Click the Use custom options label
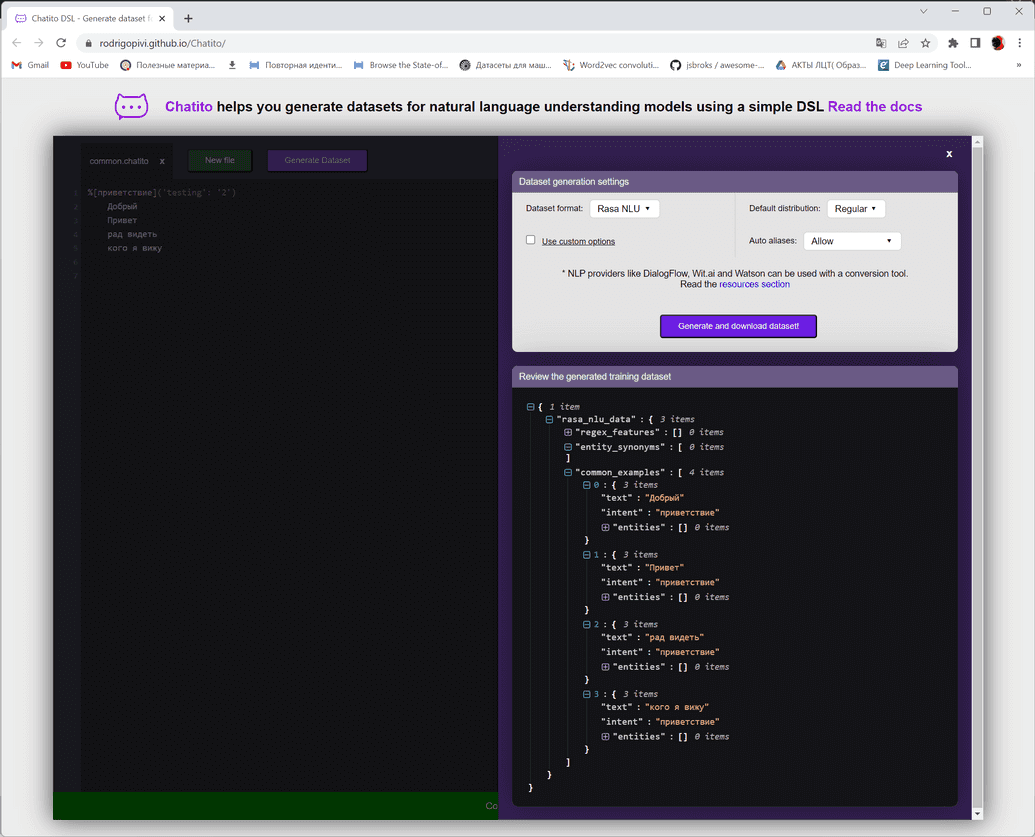Screen dimensions: 1035x837 [578, 242]
